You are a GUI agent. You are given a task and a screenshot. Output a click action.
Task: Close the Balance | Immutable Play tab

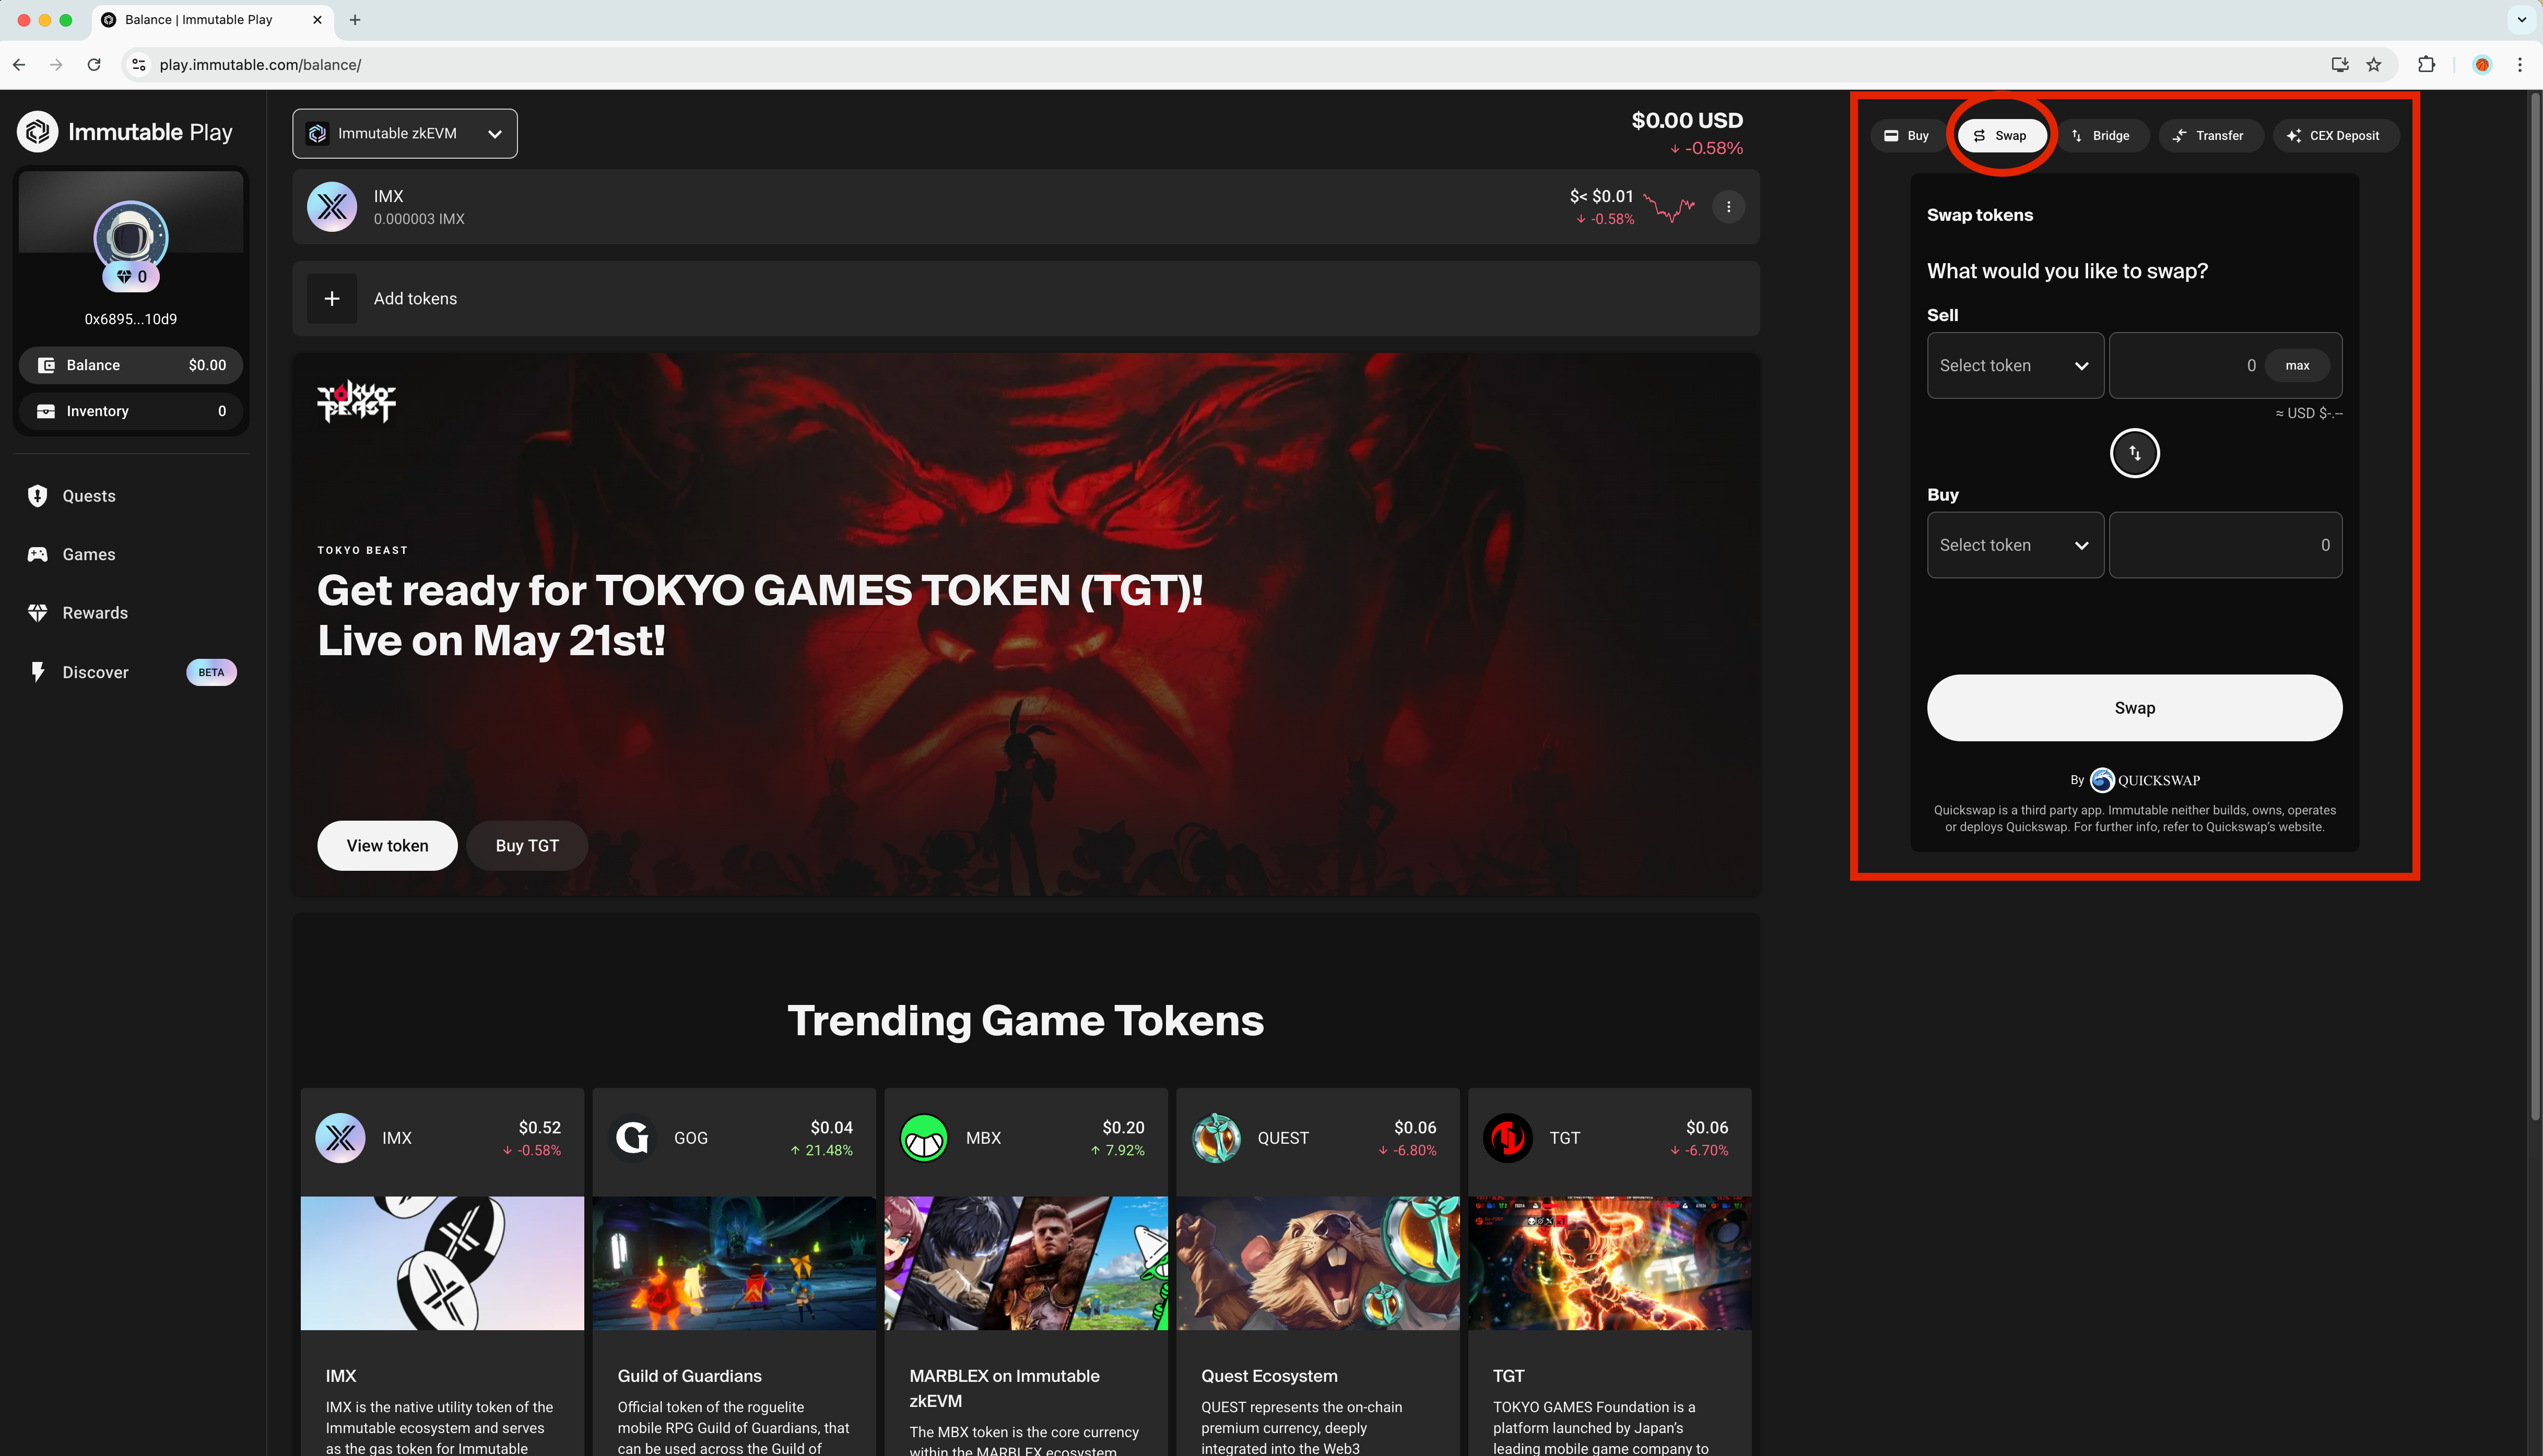point(318,20)
